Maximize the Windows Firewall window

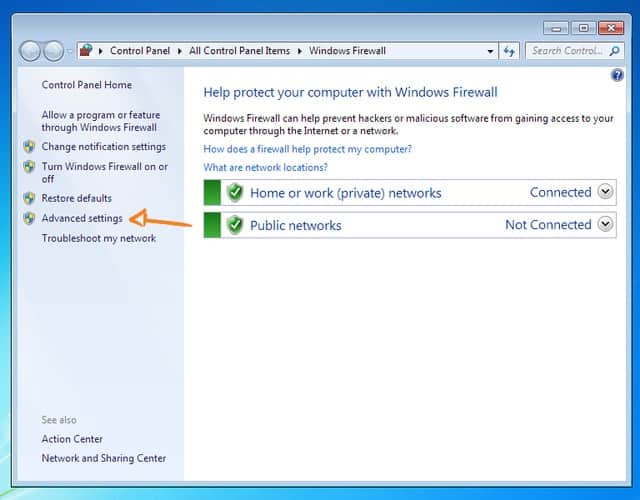tap(584, 28)
